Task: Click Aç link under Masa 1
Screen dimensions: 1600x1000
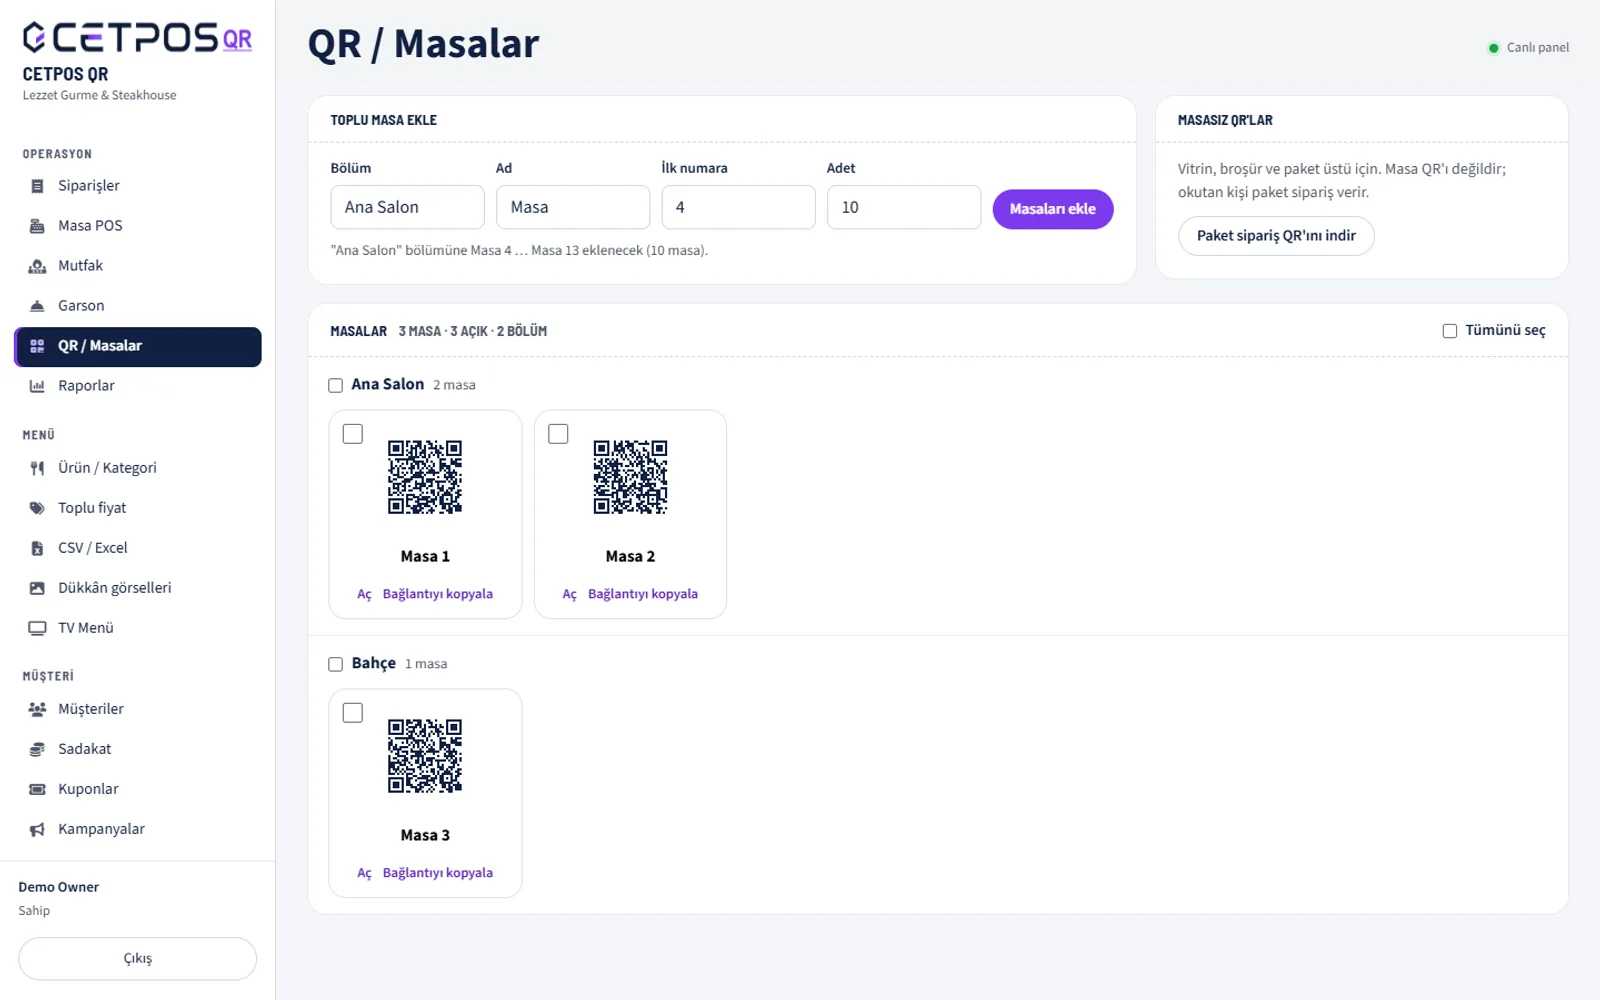Action: click(364, 594)
